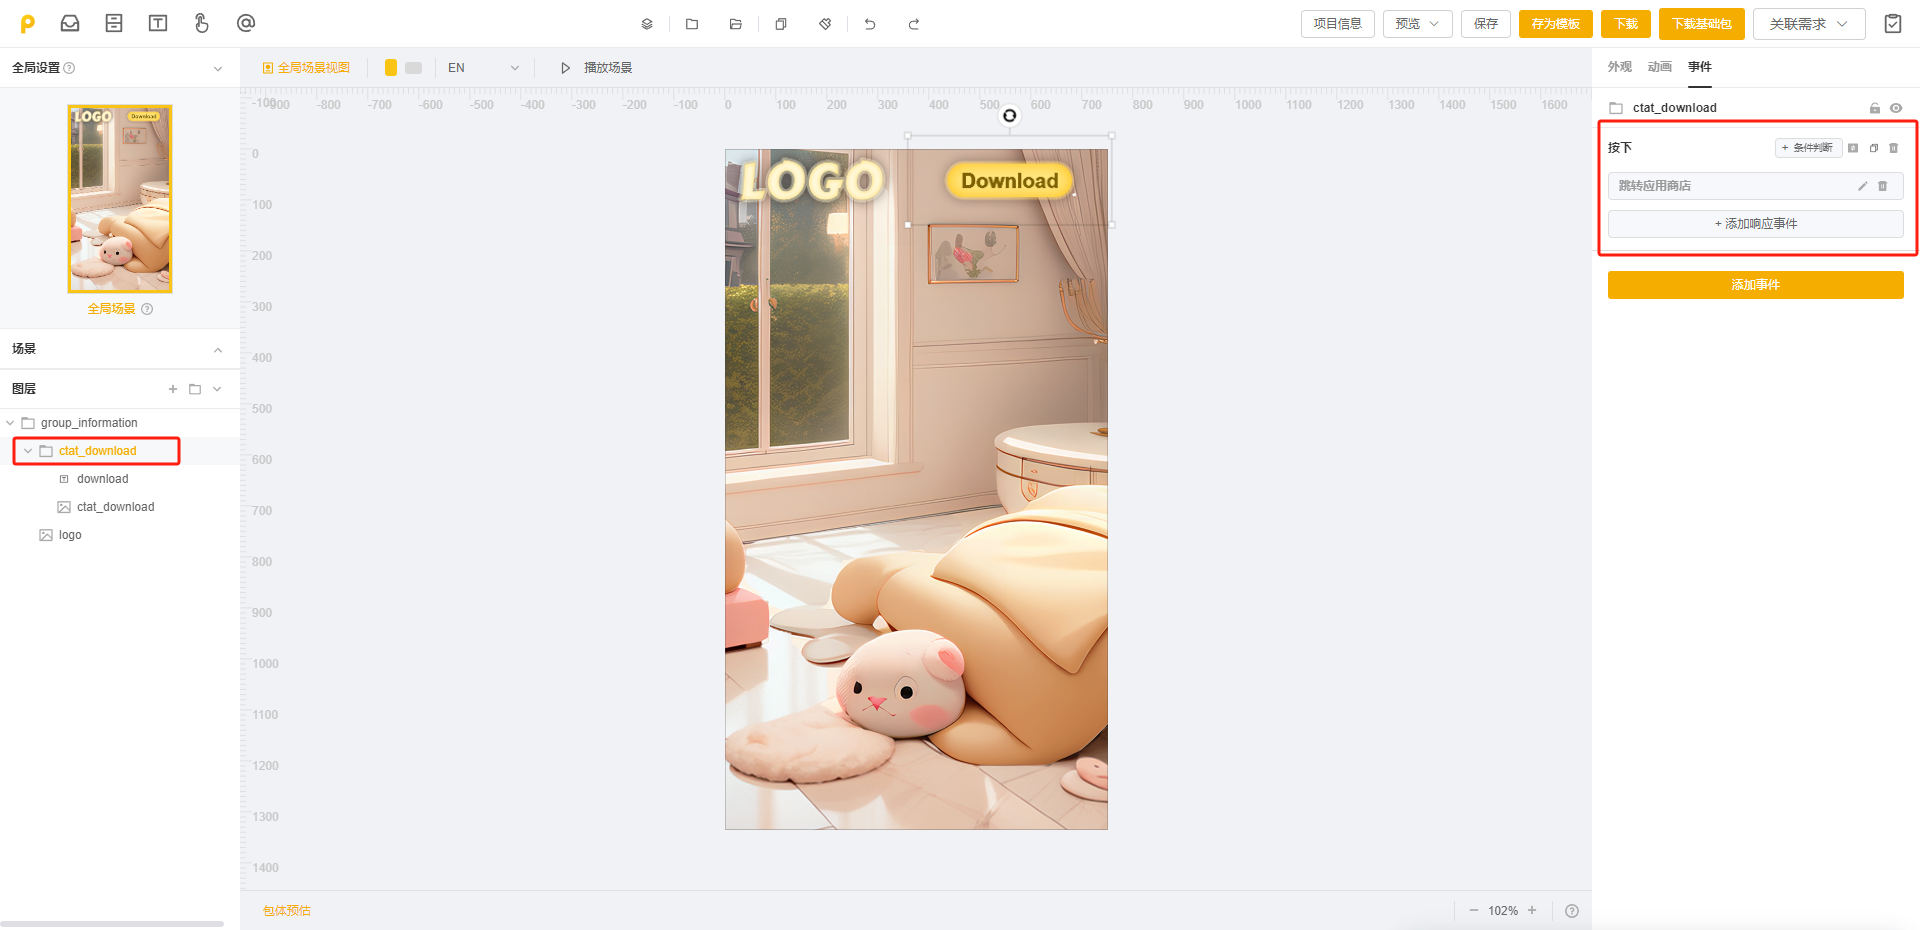The width and height of the screenshot is (1920, 930).
Task: Toggle visibility eye for ctat_download
Action: click(x=1896, y=108)
